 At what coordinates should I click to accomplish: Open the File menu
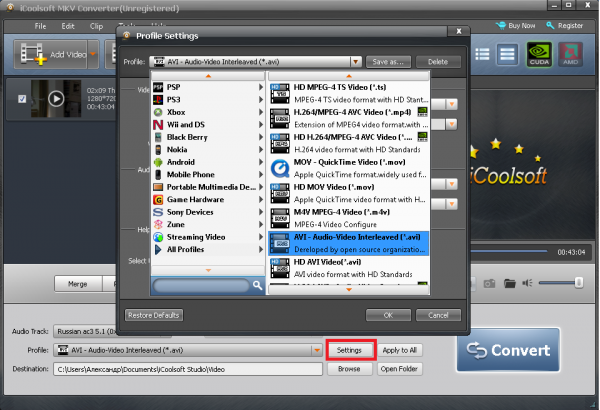[40, 26]
